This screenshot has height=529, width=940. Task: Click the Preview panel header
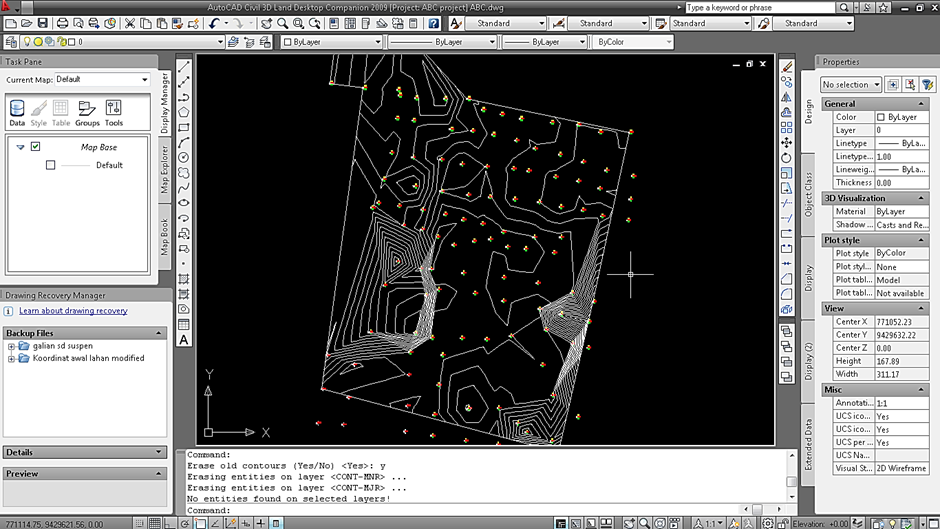[x=85, y=474]
